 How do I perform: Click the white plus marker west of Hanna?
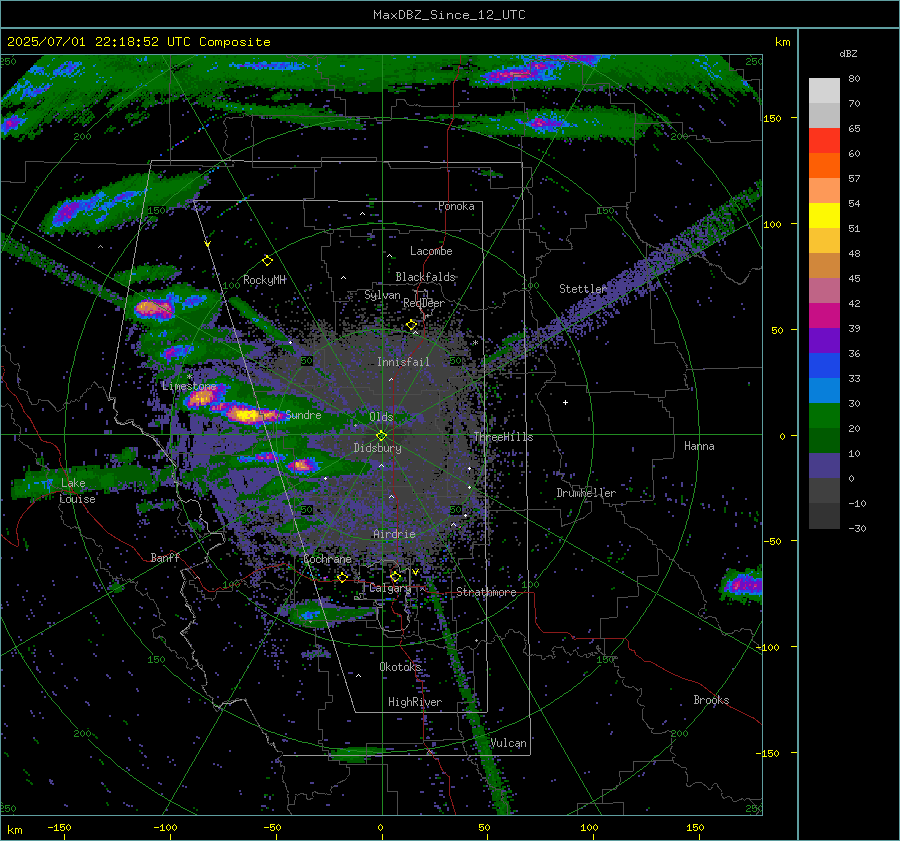565,402
